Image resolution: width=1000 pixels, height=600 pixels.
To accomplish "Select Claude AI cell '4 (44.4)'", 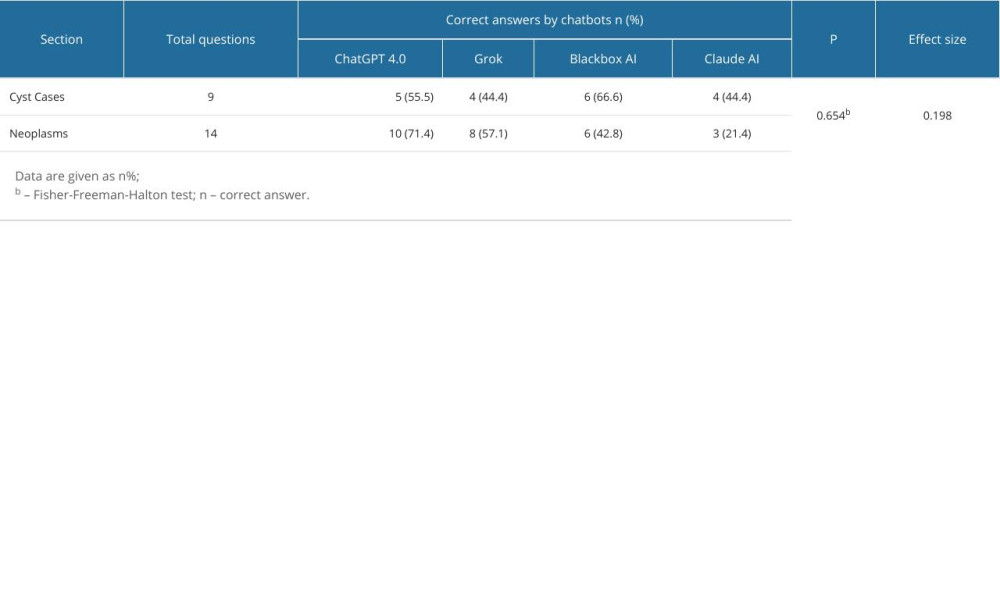I will (x=732, y=97).
